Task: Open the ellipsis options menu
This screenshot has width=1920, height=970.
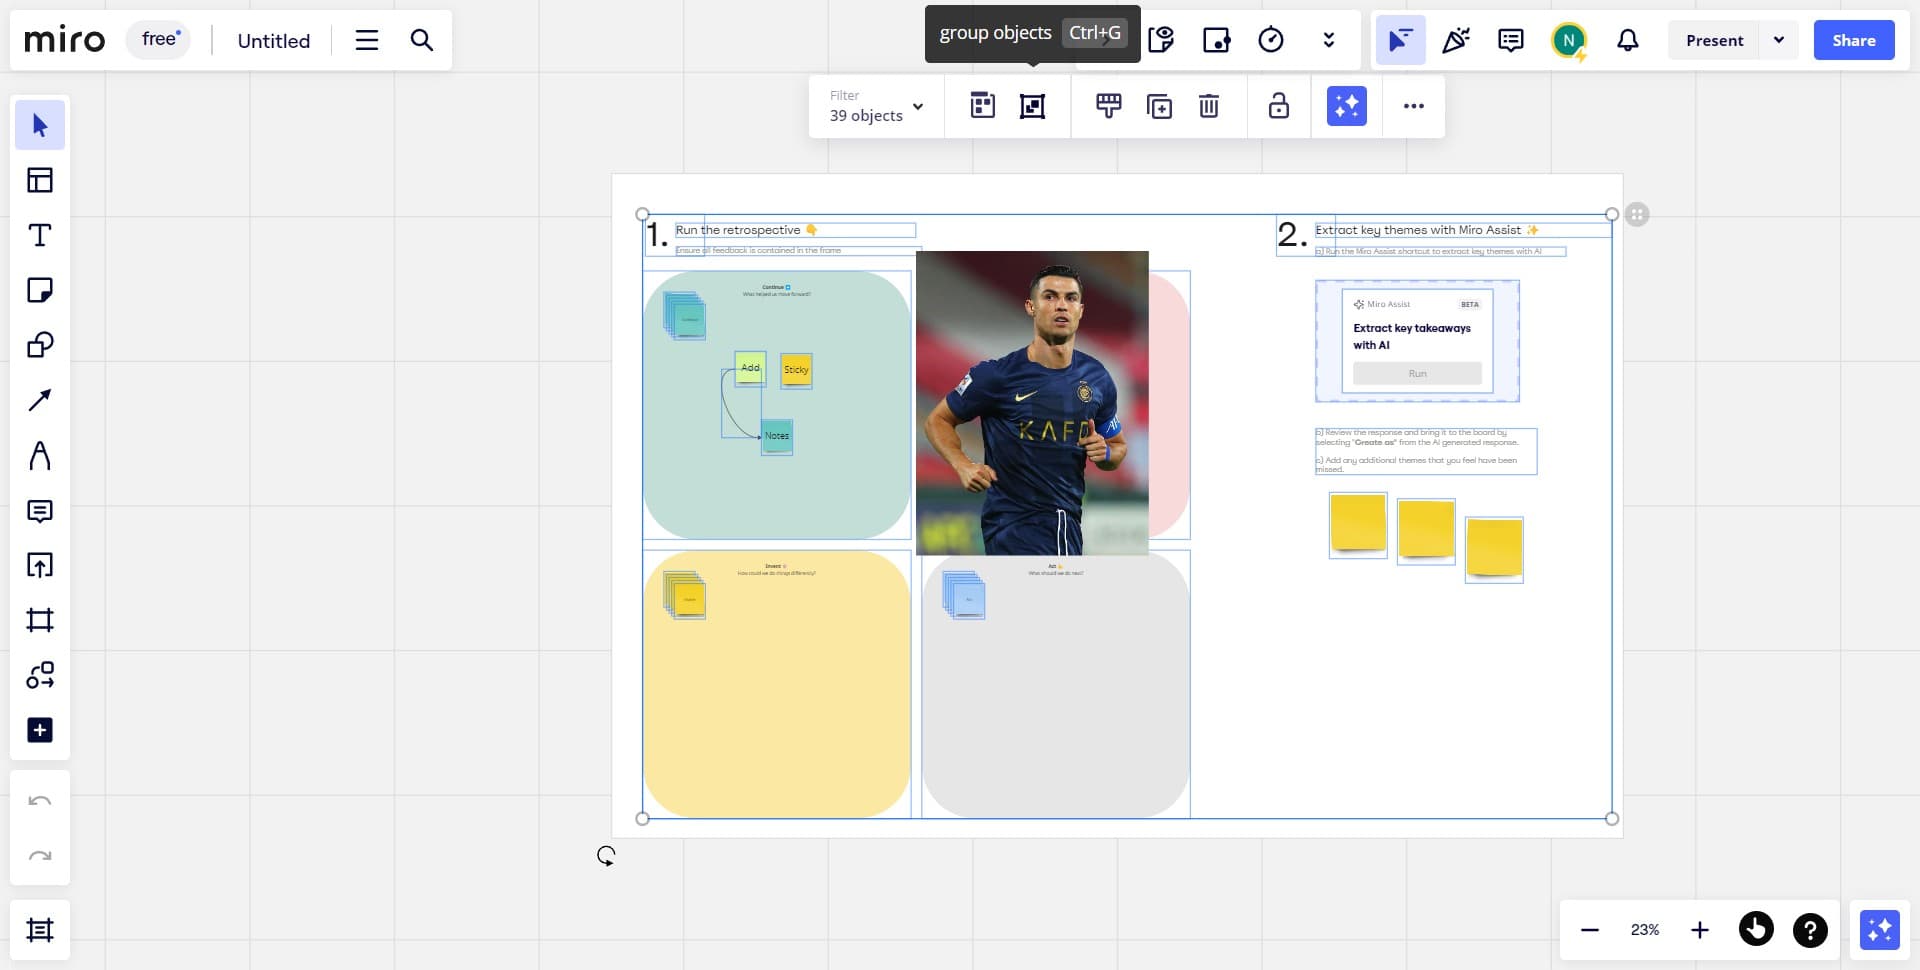Action: [x=1413, y=106]
